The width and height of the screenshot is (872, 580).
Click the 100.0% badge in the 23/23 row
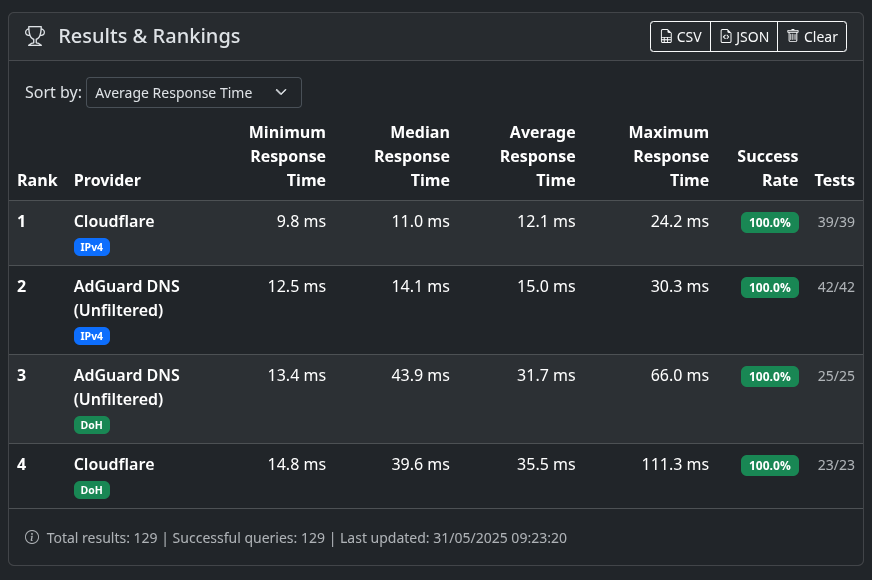[x=770, y=465]
